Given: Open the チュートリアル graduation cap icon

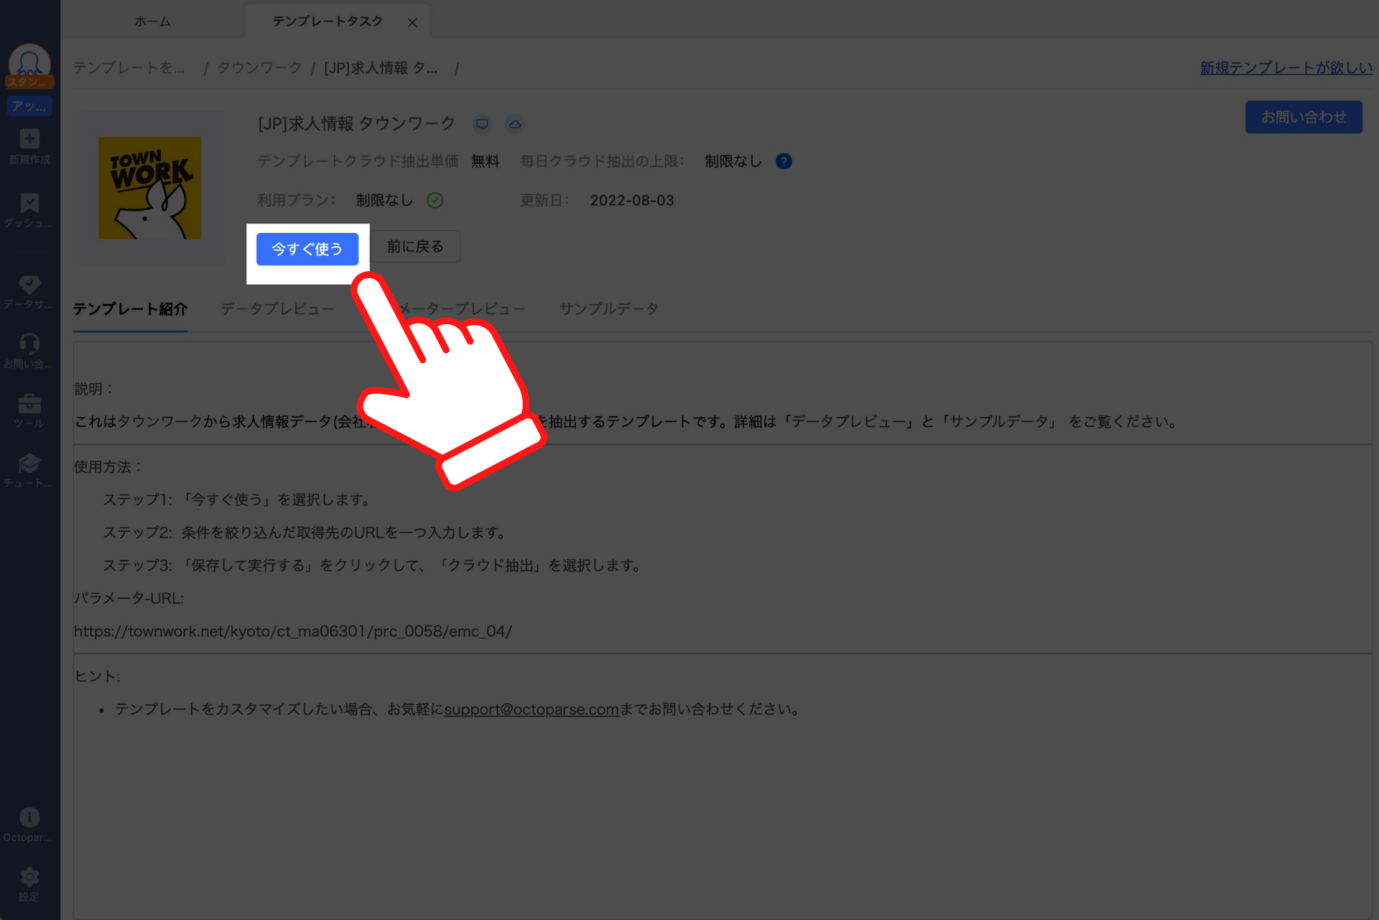Looking at the screenshot, I should pos(29,464).
